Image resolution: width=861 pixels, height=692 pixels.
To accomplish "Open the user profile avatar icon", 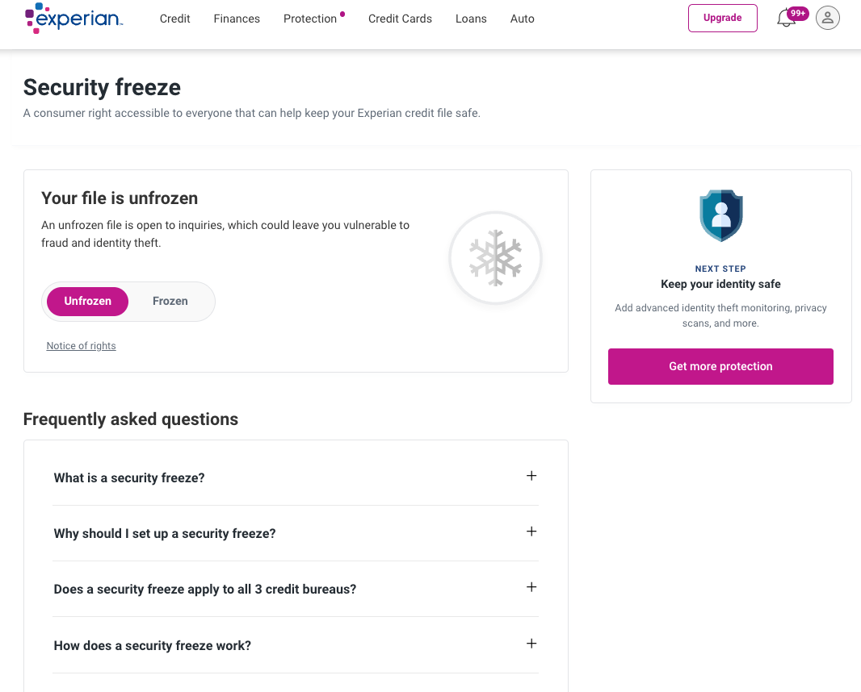I will click(827, 18).
